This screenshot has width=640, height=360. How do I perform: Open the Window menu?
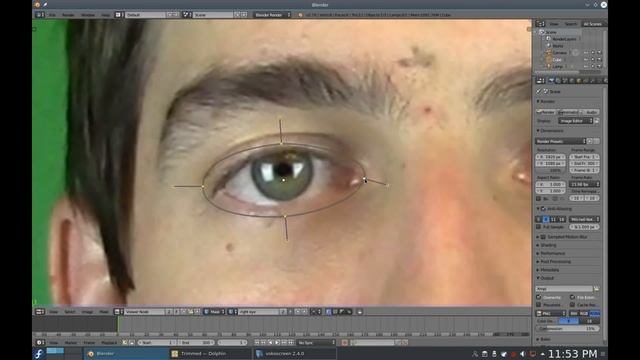[x=88, y=15]
